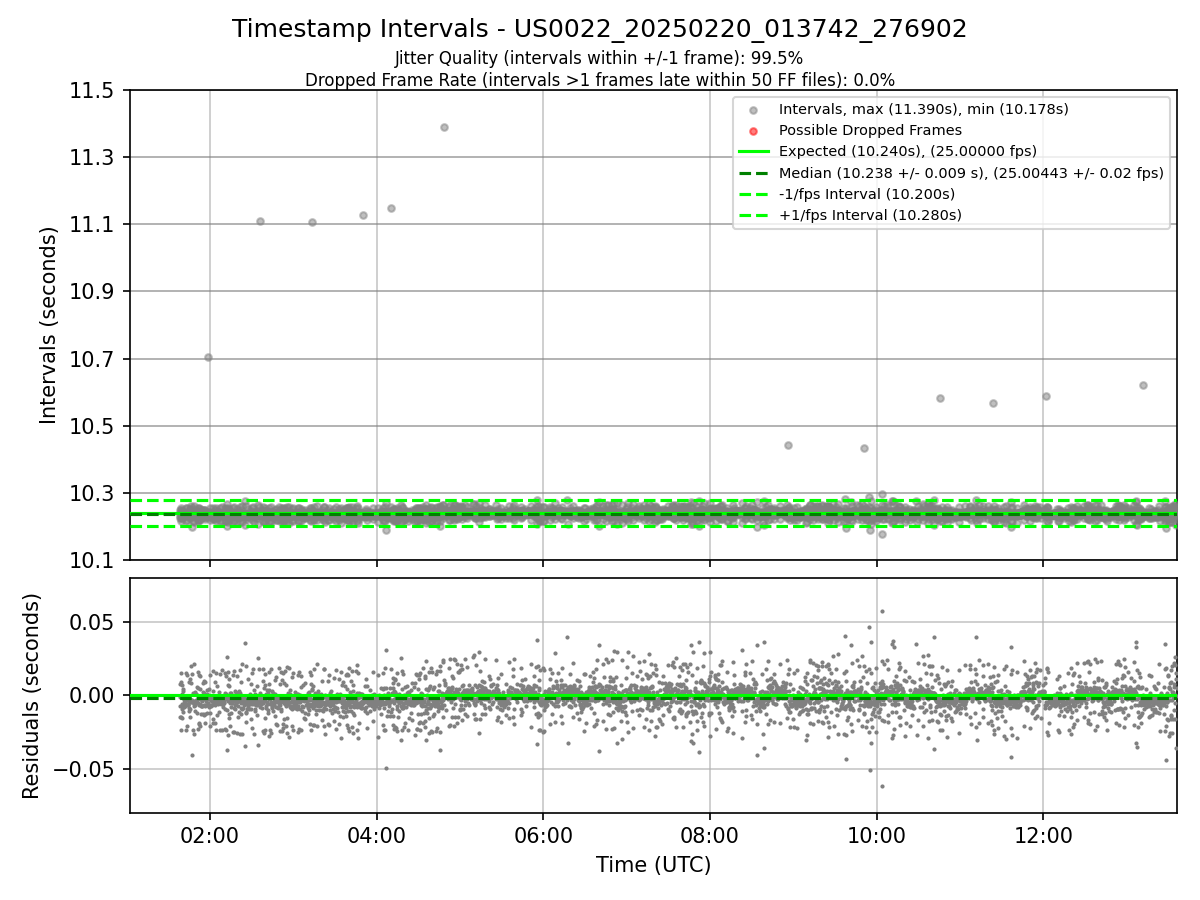The height and width of the screenshot is (900, 1200).
Task: Click the 04:00 time tick label
Action: 376,833
